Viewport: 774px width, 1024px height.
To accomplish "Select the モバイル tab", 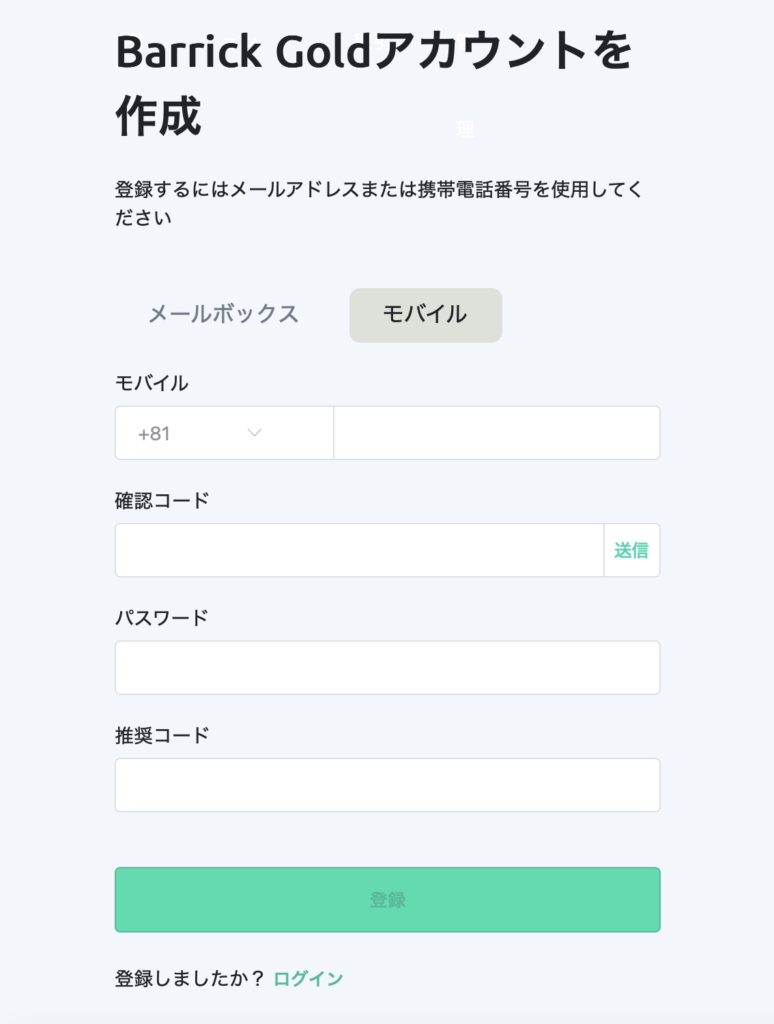I will click(x=425, y=314).
